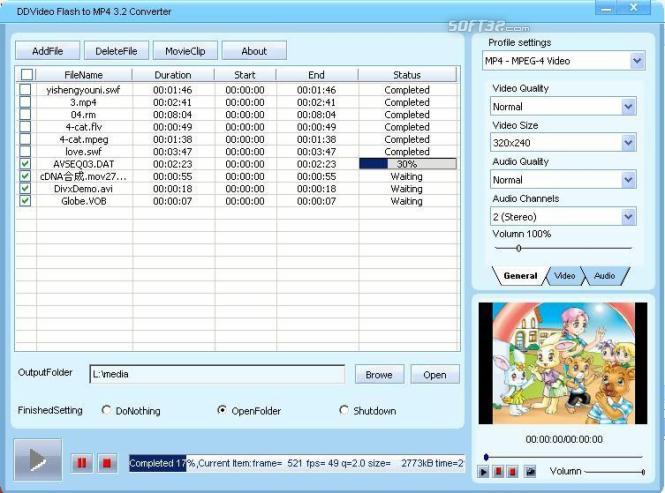Click the overall conversion status progress bar
Image resolution: width=665 pixels, height=493 pixels.
point(296,463)
